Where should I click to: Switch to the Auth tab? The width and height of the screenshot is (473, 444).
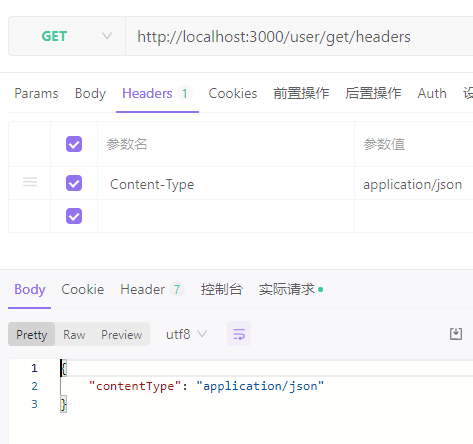point(432,93)
